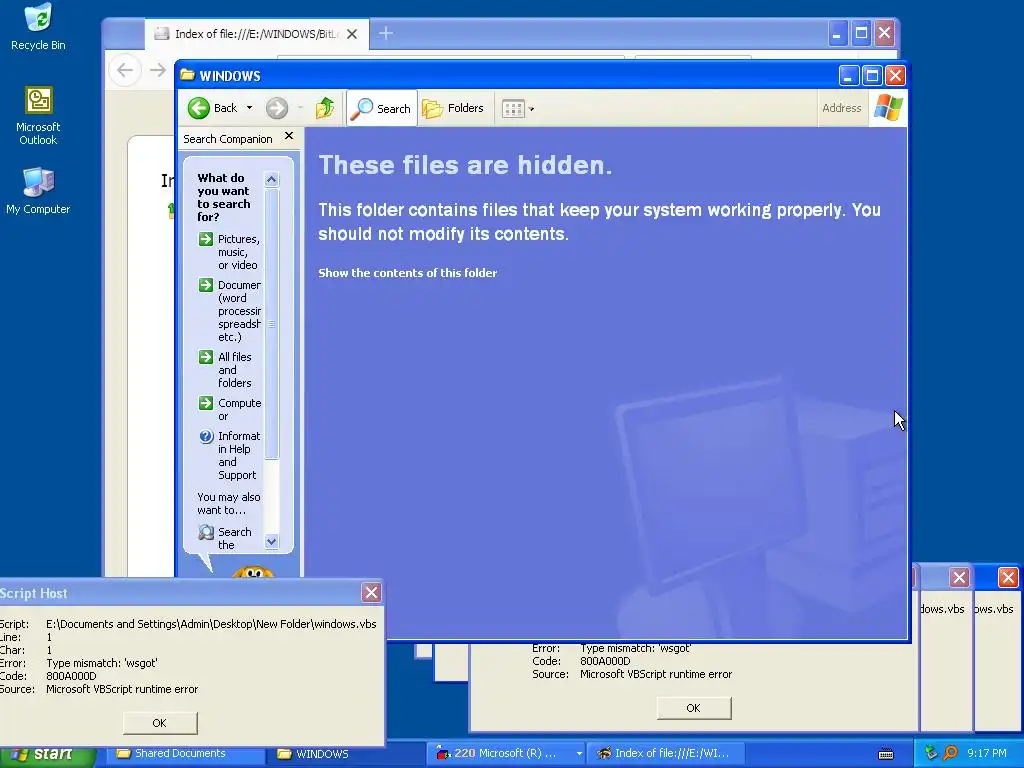
Task: Click the keyboard icon in taskbar
Action: point(886,754)
